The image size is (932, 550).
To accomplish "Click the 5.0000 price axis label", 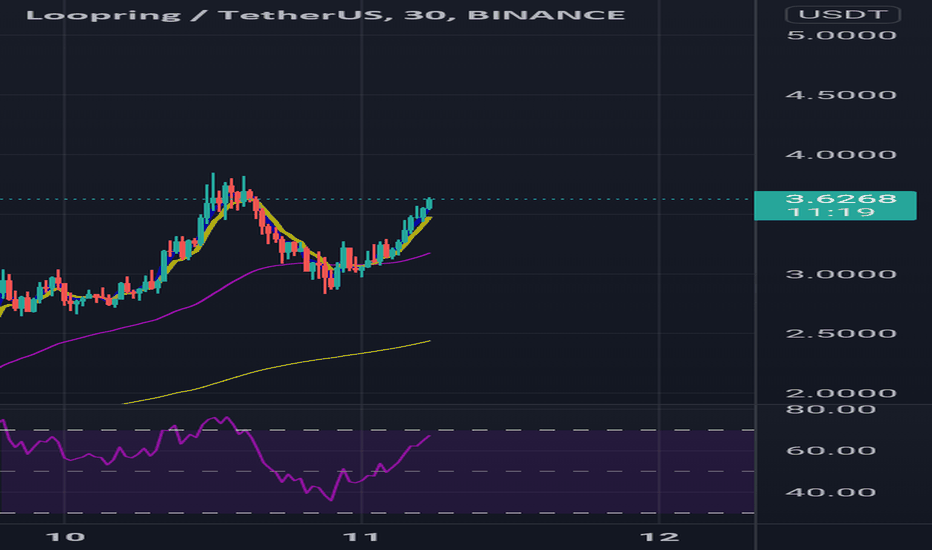I will click(841, 36).
